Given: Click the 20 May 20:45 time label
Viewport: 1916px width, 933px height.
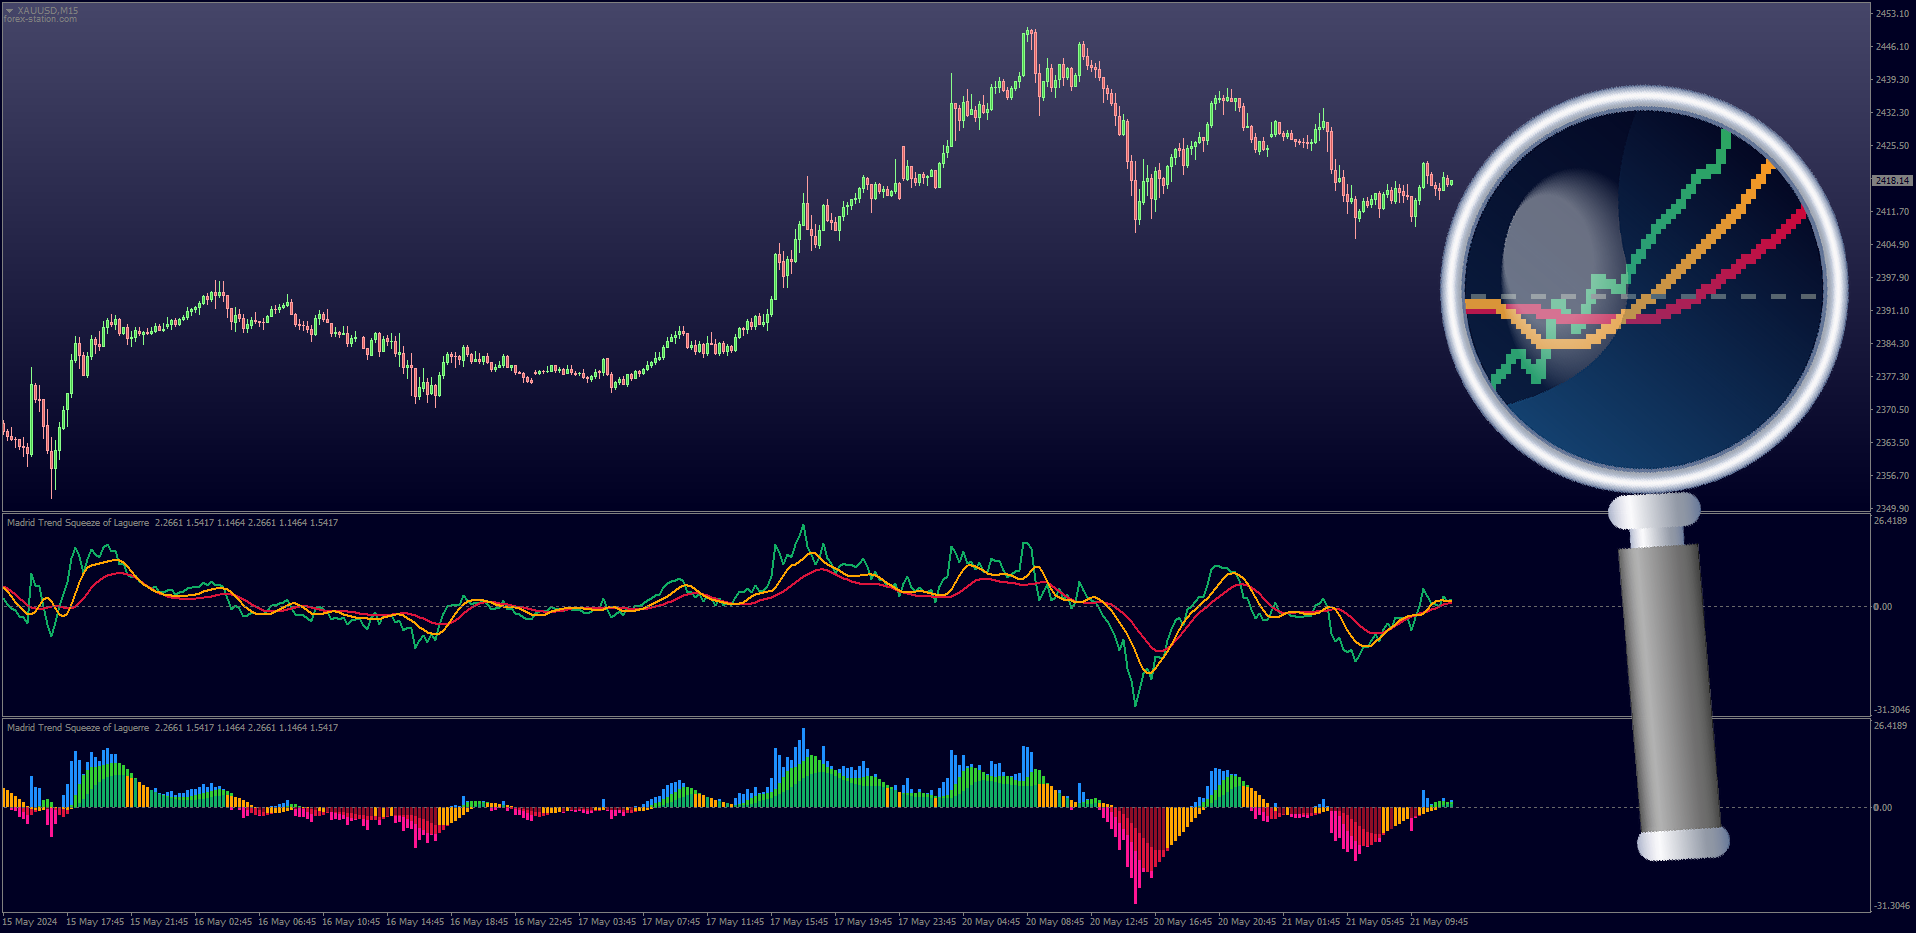Looking at the screenshot, I should click(x=1247, y=922).
